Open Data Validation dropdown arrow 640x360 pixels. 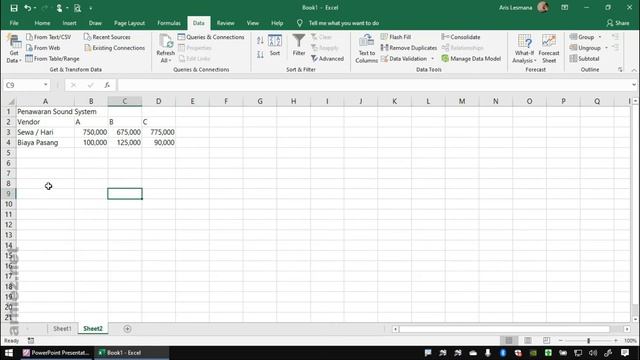(433, 59)
